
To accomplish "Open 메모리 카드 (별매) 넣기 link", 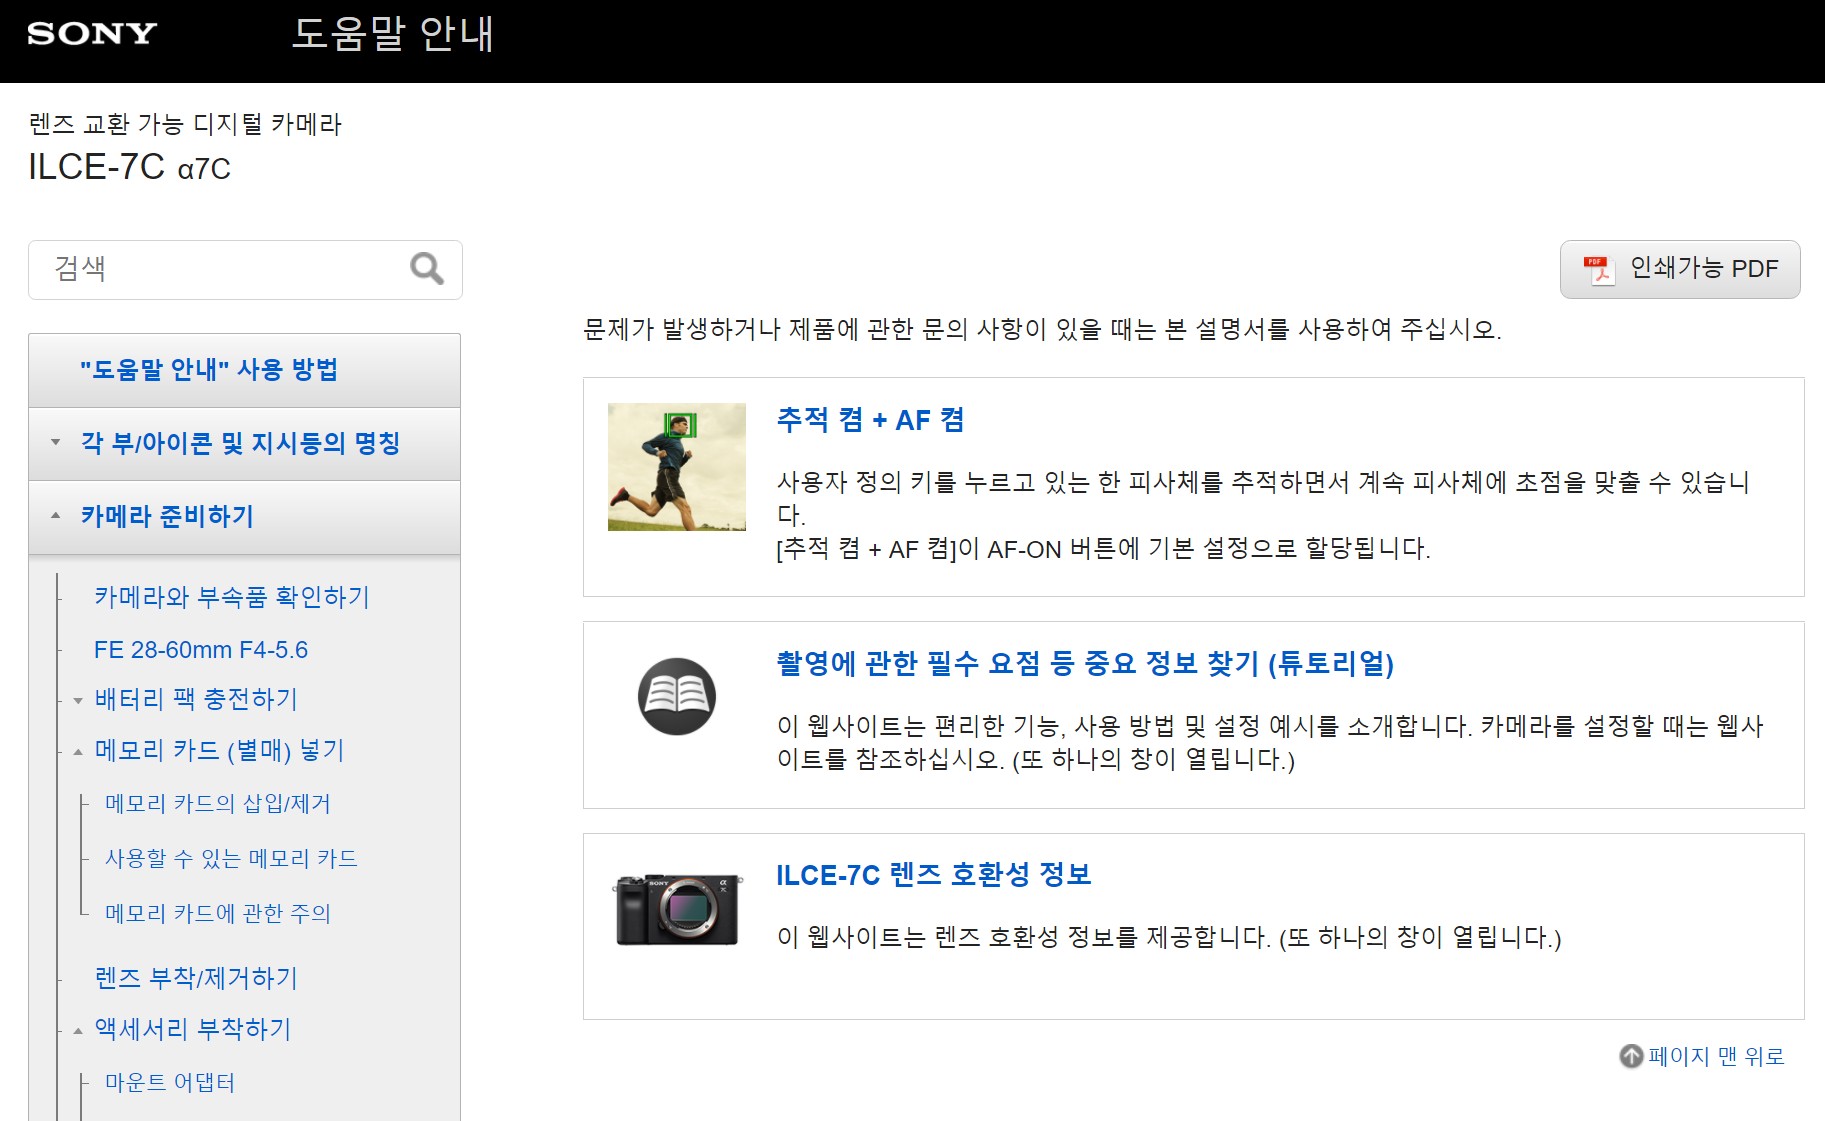I will 219,750.
